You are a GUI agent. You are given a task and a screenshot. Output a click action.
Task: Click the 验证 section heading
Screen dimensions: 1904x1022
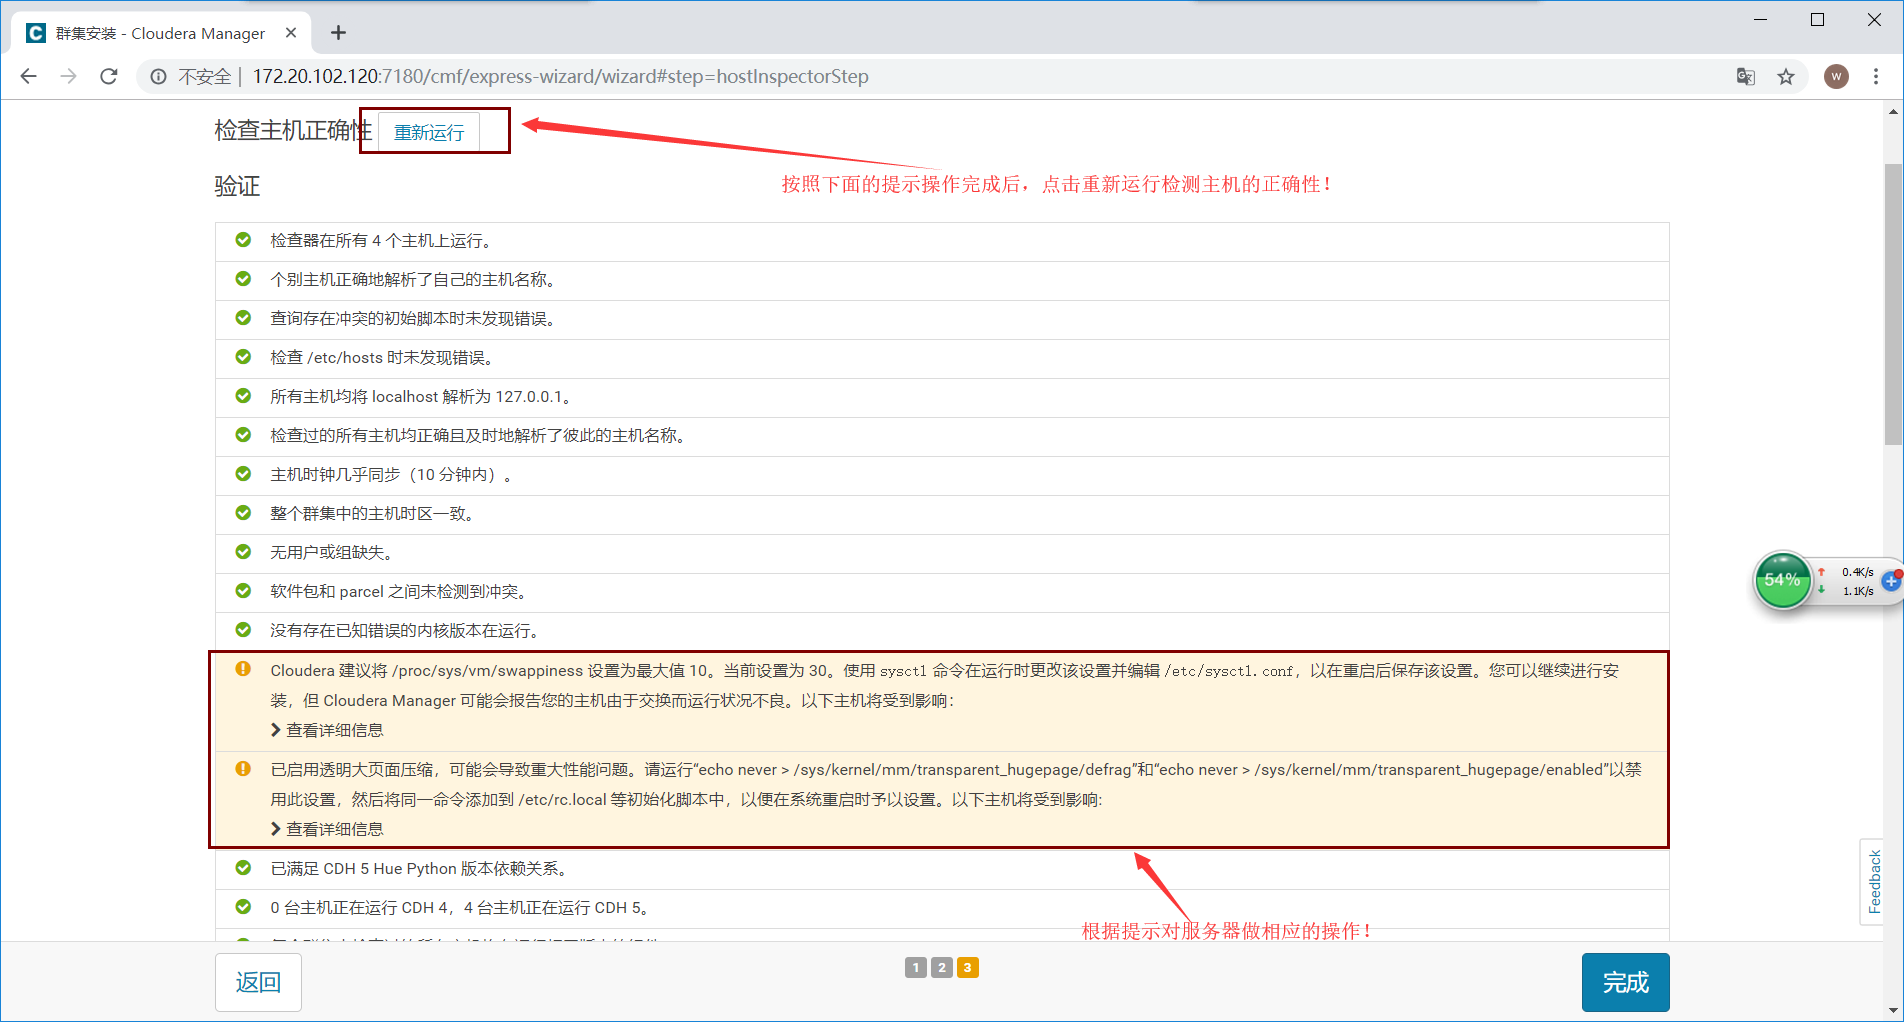(x=237, y=186)
